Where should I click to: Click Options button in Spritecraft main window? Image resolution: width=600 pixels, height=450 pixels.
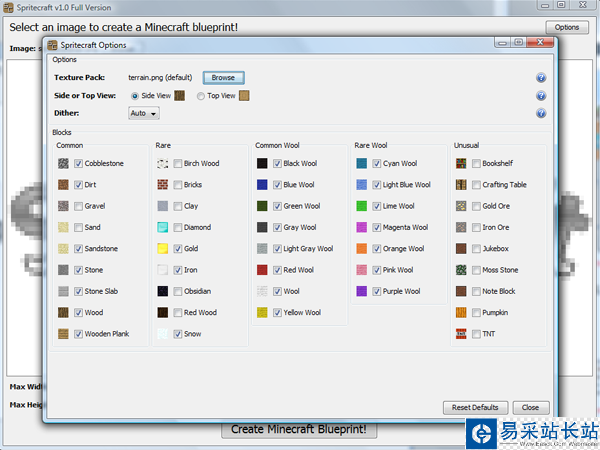click(567, 28)
